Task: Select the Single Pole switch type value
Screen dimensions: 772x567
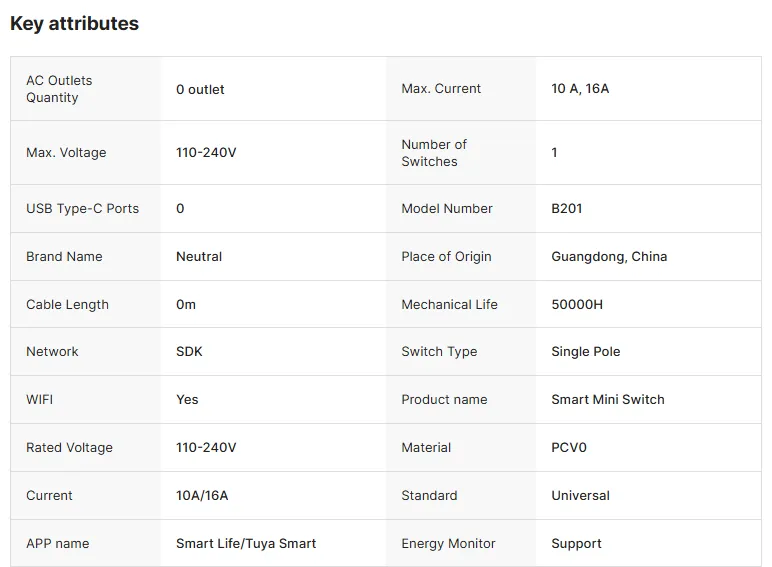Action: (x=586, y=352)
